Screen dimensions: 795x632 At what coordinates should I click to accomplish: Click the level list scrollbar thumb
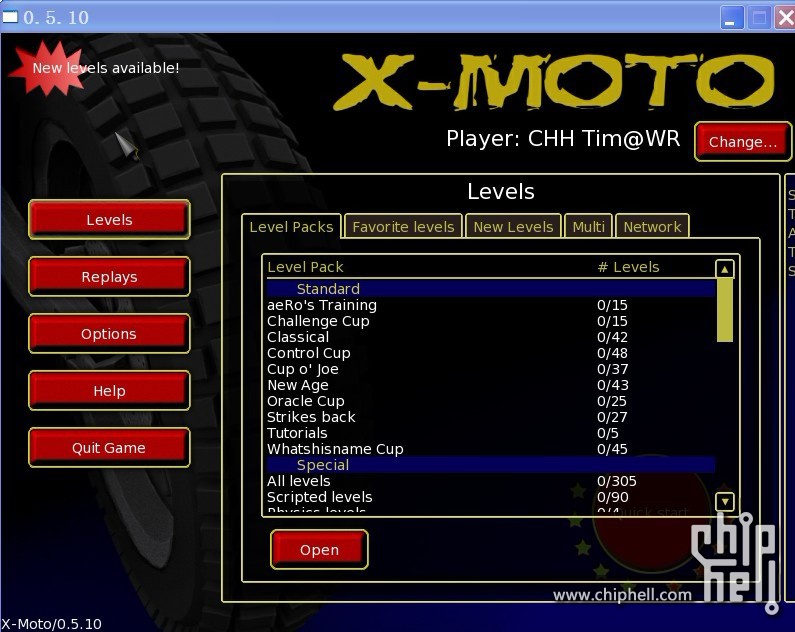(725, 310)
